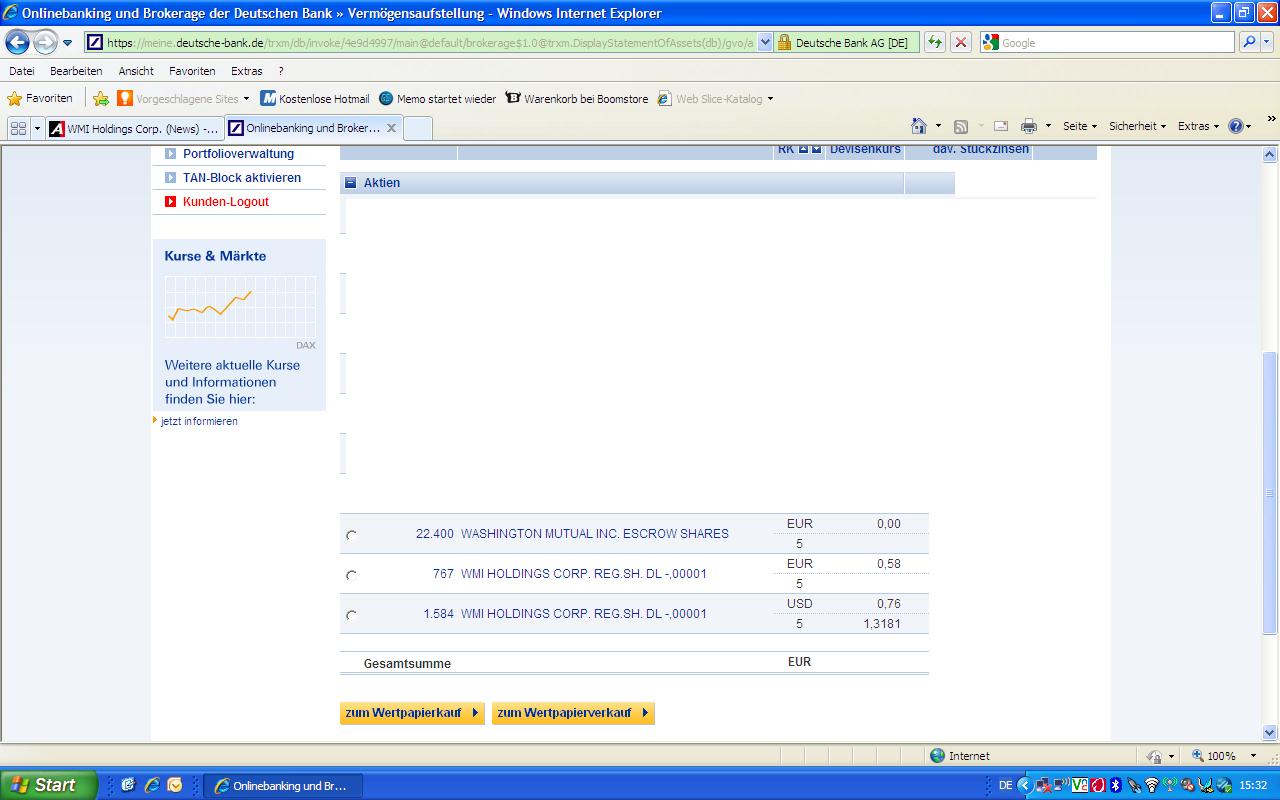Open the Ansicht menu
This screenshot has width=1280, height=800.
tap(136, 71)
